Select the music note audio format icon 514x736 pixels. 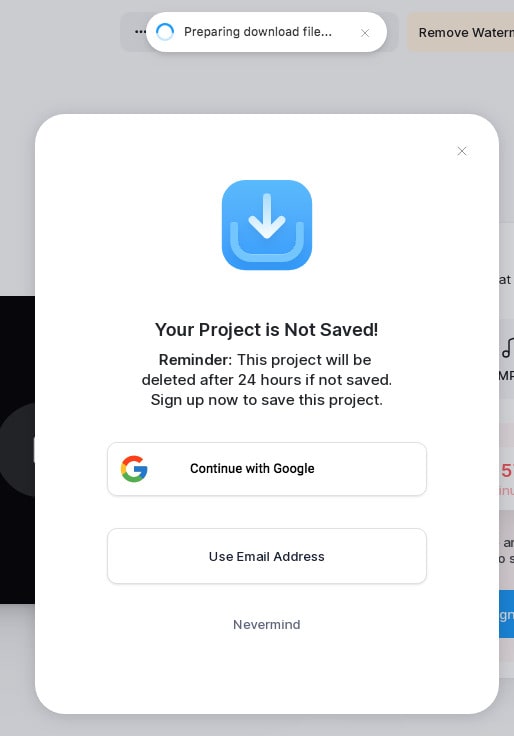[x=507, y=348]
